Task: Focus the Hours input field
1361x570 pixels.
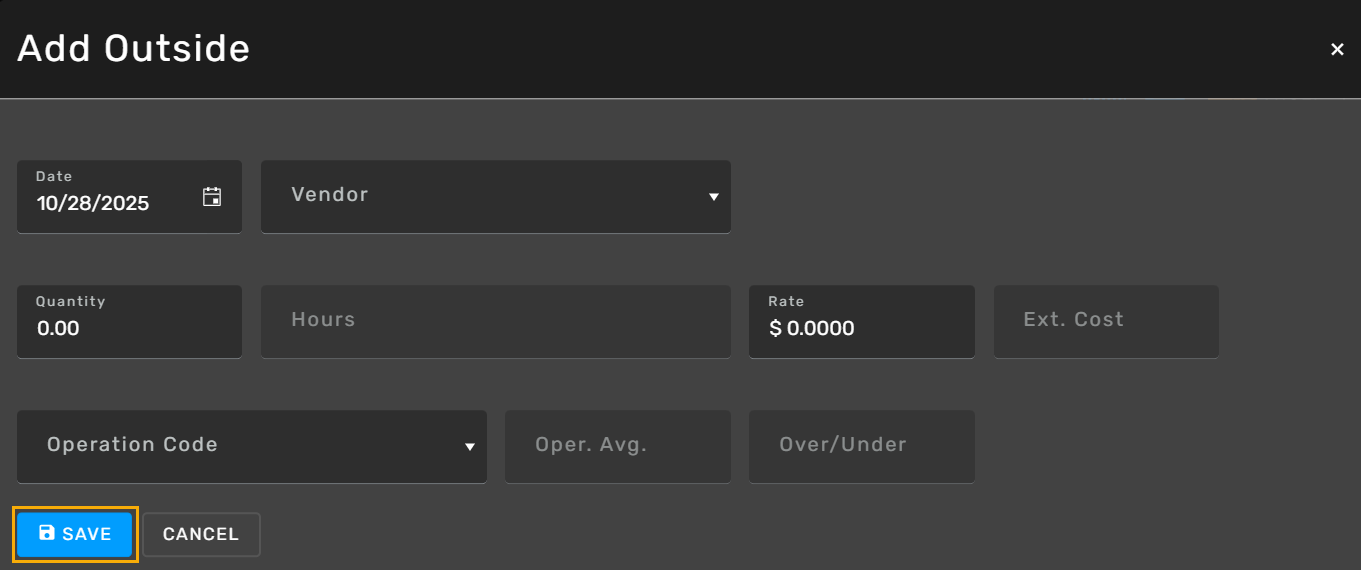Action: coord(495,321)
